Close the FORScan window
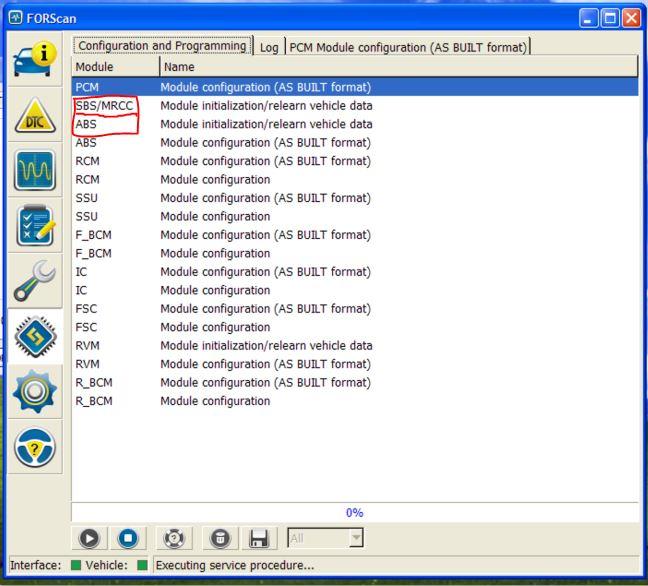 pos(632,18)
